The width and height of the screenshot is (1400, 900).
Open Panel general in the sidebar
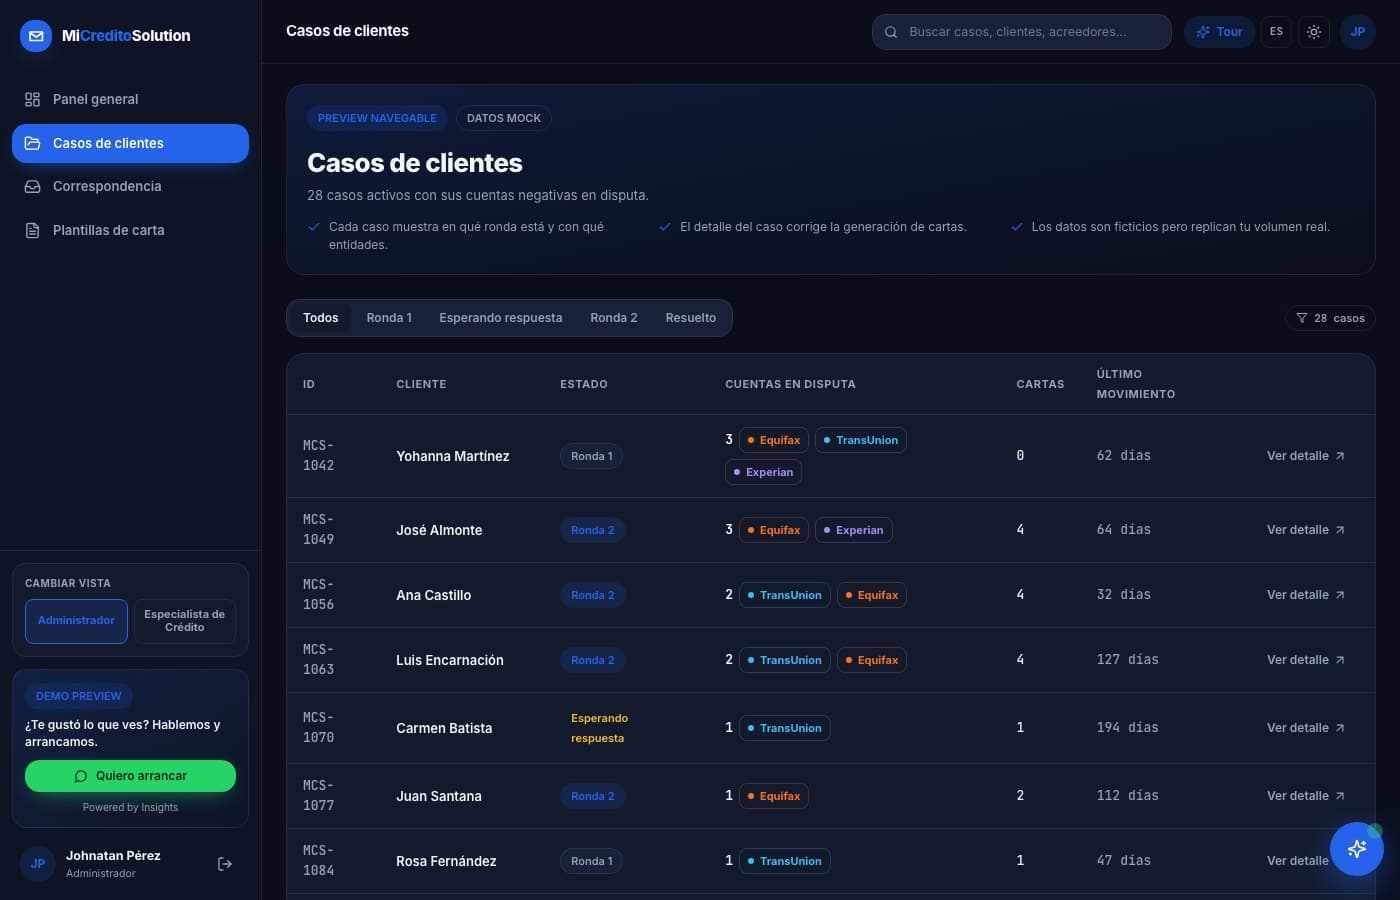(130, 99)
